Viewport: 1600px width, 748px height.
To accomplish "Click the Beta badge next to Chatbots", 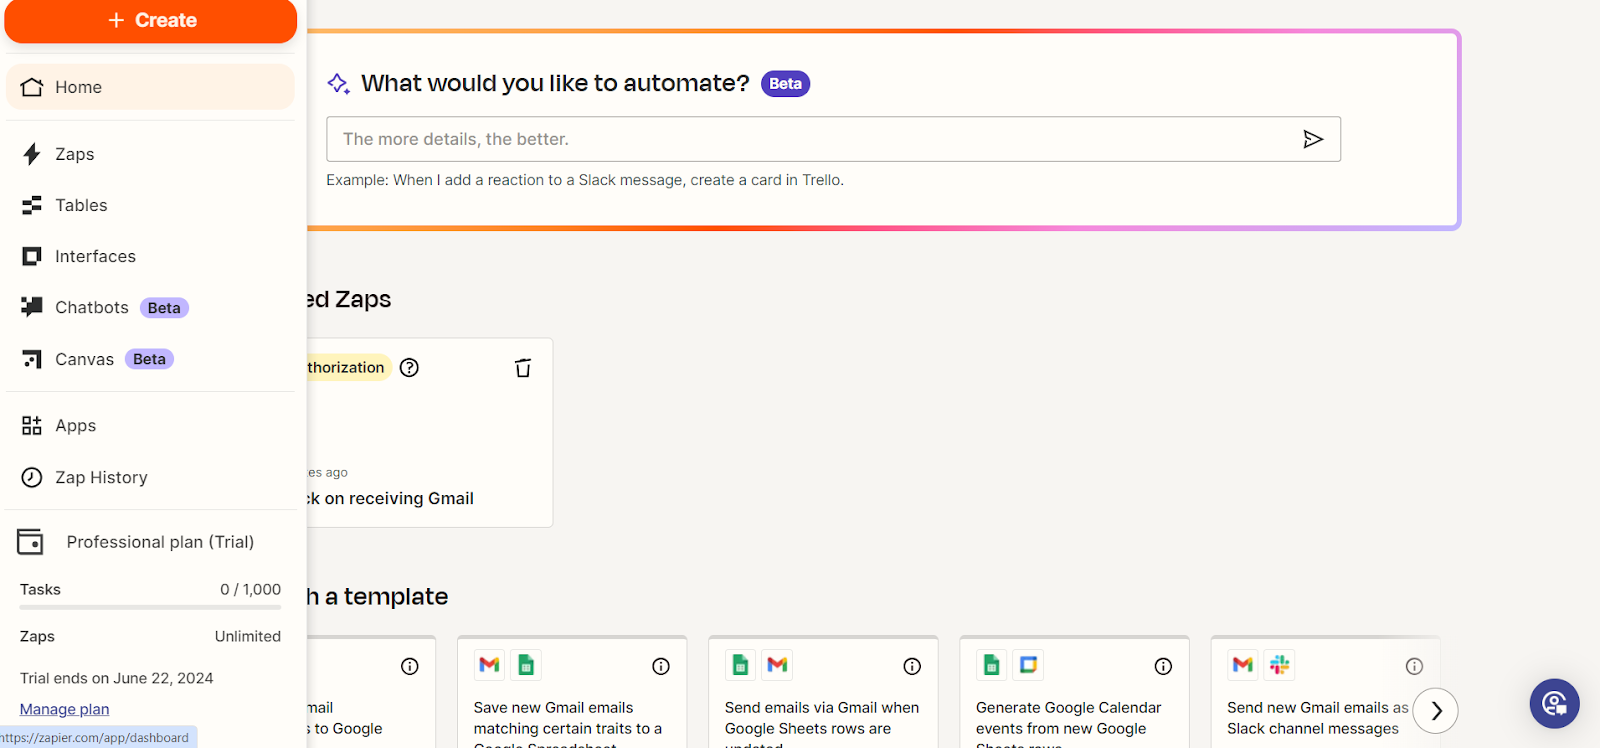I will point(164,308).
